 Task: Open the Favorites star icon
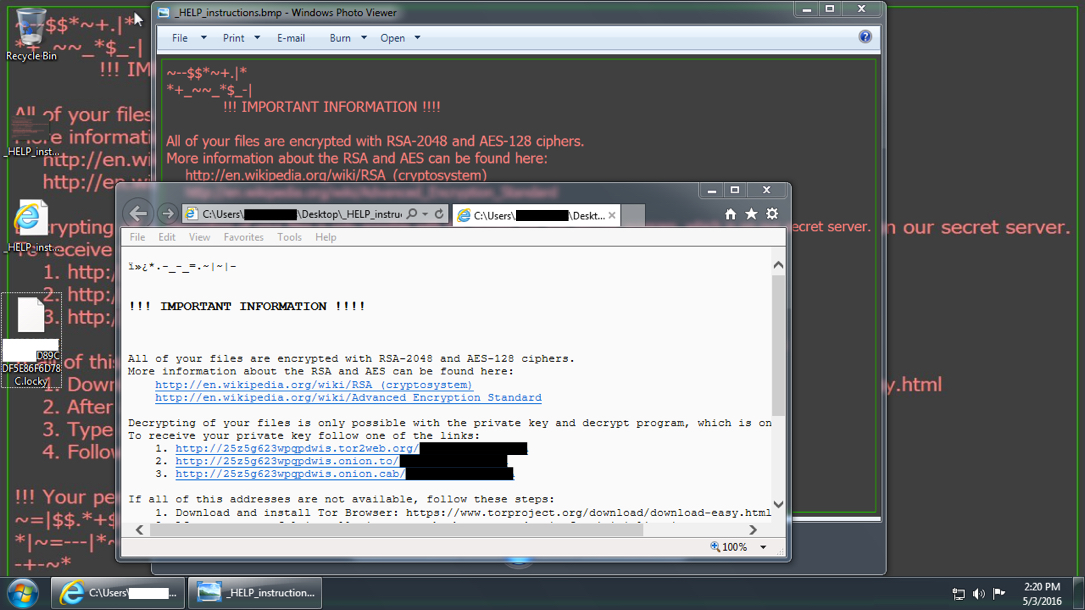tap(751, 214)
